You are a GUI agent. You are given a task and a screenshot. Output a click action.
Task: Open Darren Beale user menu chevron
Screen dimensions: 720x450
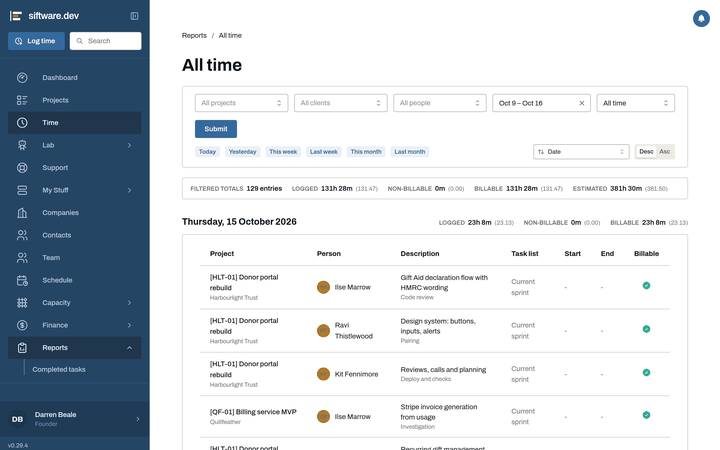pyautogui.click(x=138, y=419)
